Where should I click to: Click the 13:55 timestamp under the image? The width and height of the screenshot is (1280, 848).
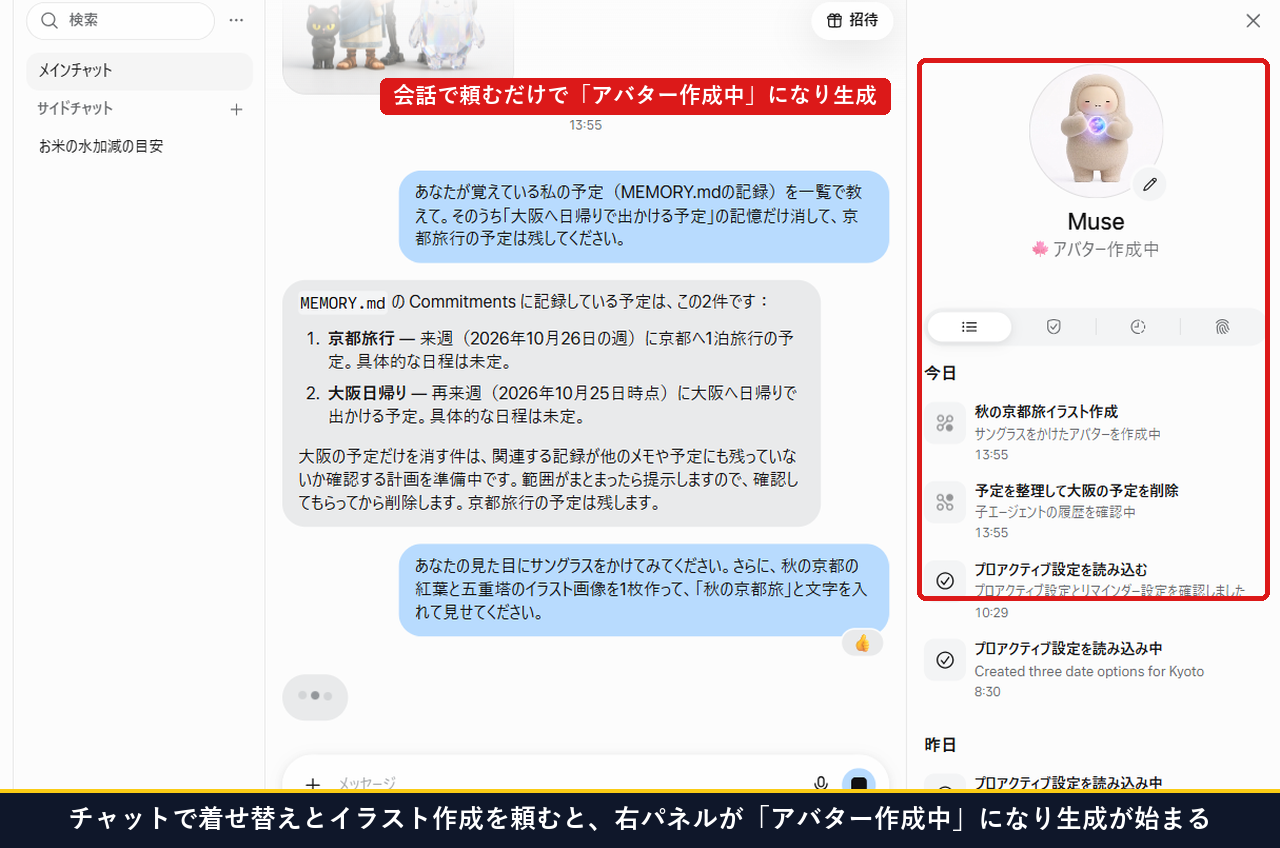[586, 125]
